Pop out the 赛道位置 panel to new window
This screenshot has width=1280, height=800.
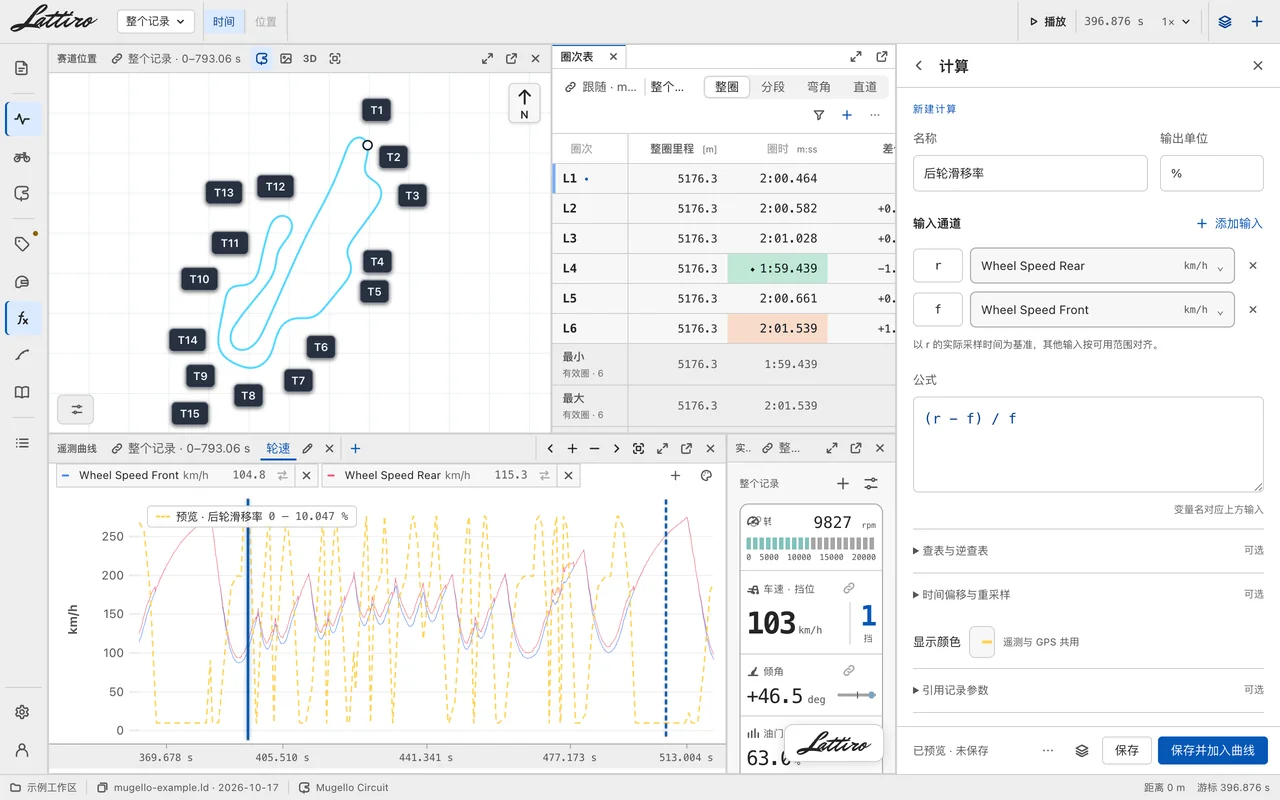(x=511, y=59)
